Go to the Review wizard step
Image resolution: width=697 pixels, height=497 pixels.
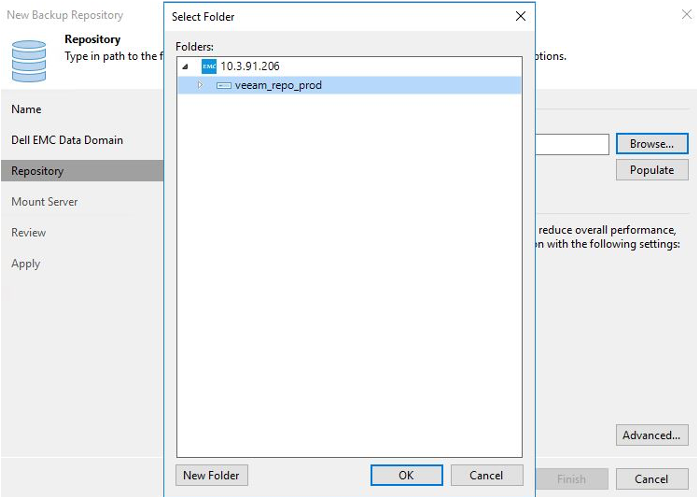click(28, 232)
